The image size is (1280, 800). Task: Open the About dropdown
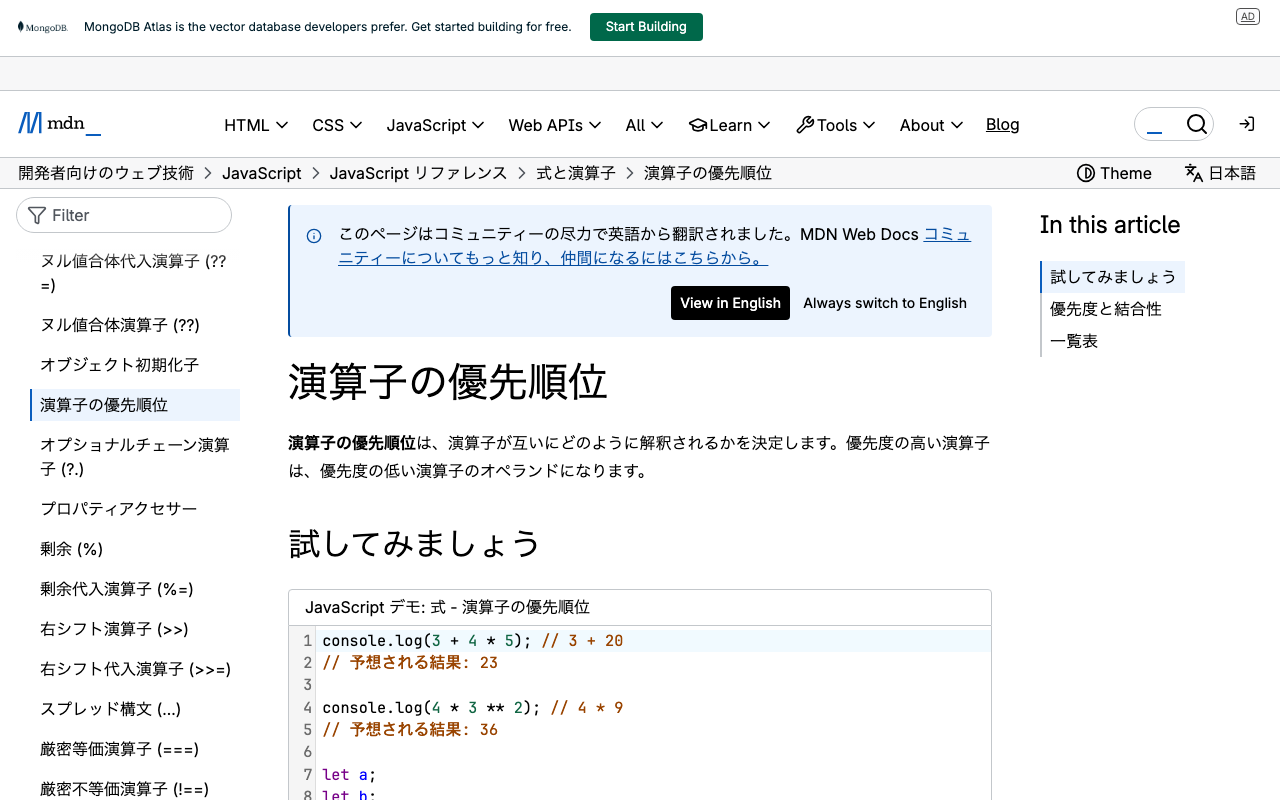[930, 124]
